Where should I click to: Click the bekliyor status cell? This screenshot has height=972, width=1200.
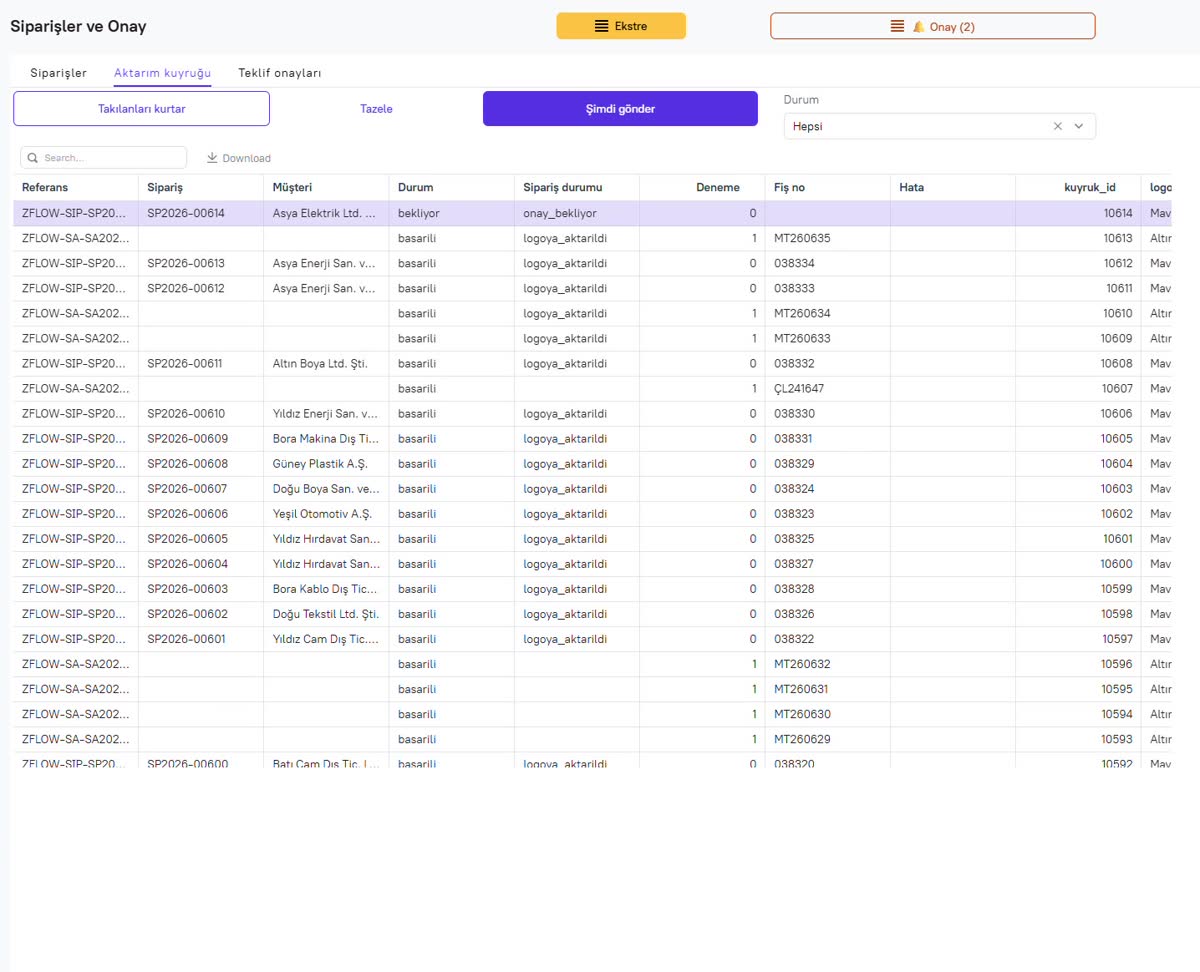tap(452, 213)
